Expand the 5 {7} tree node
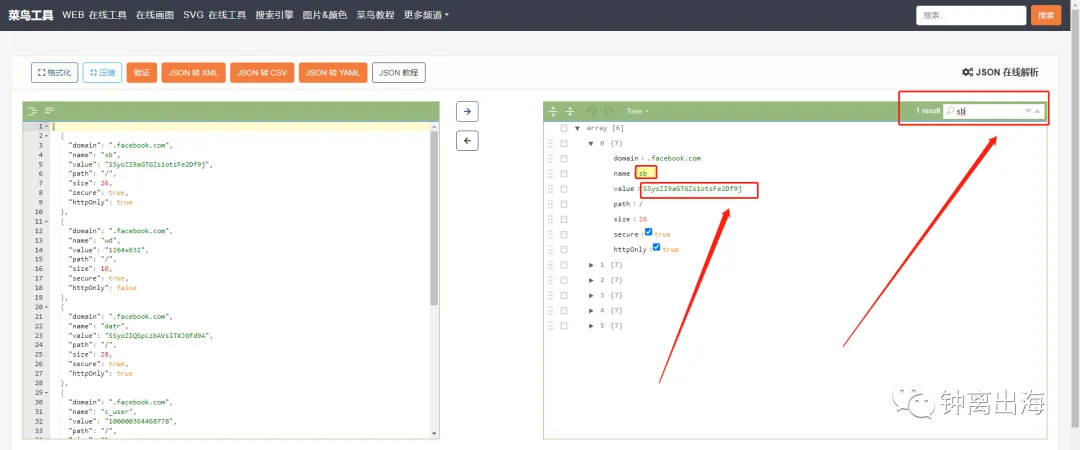This screenshot has width=1080, height=450. tap(591, 325)
